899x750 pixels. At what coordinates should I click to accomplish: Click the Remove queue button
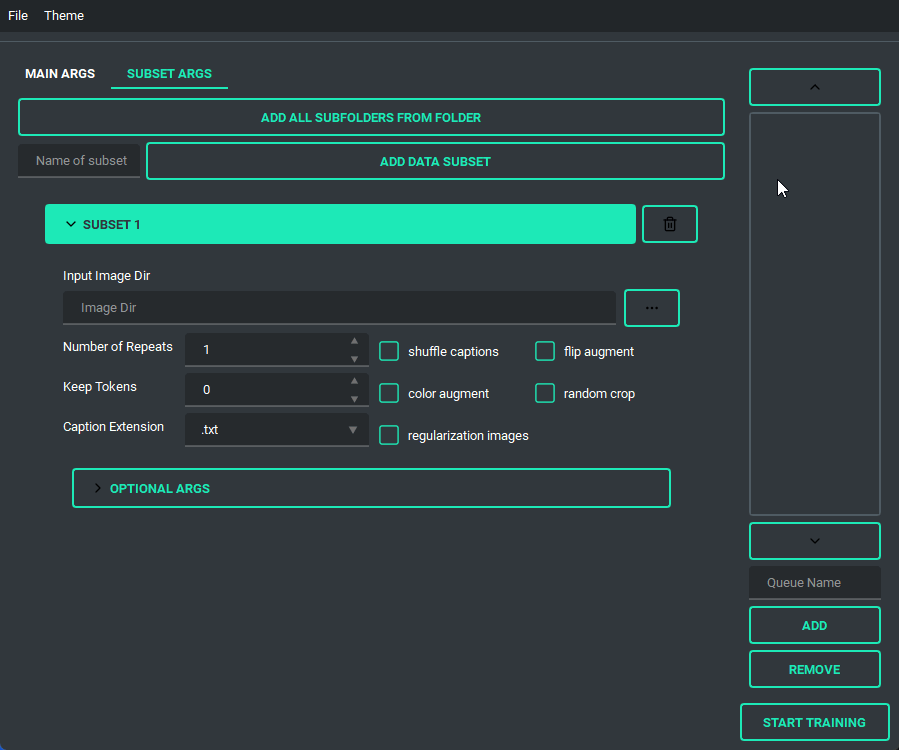(x=815, y=669)
